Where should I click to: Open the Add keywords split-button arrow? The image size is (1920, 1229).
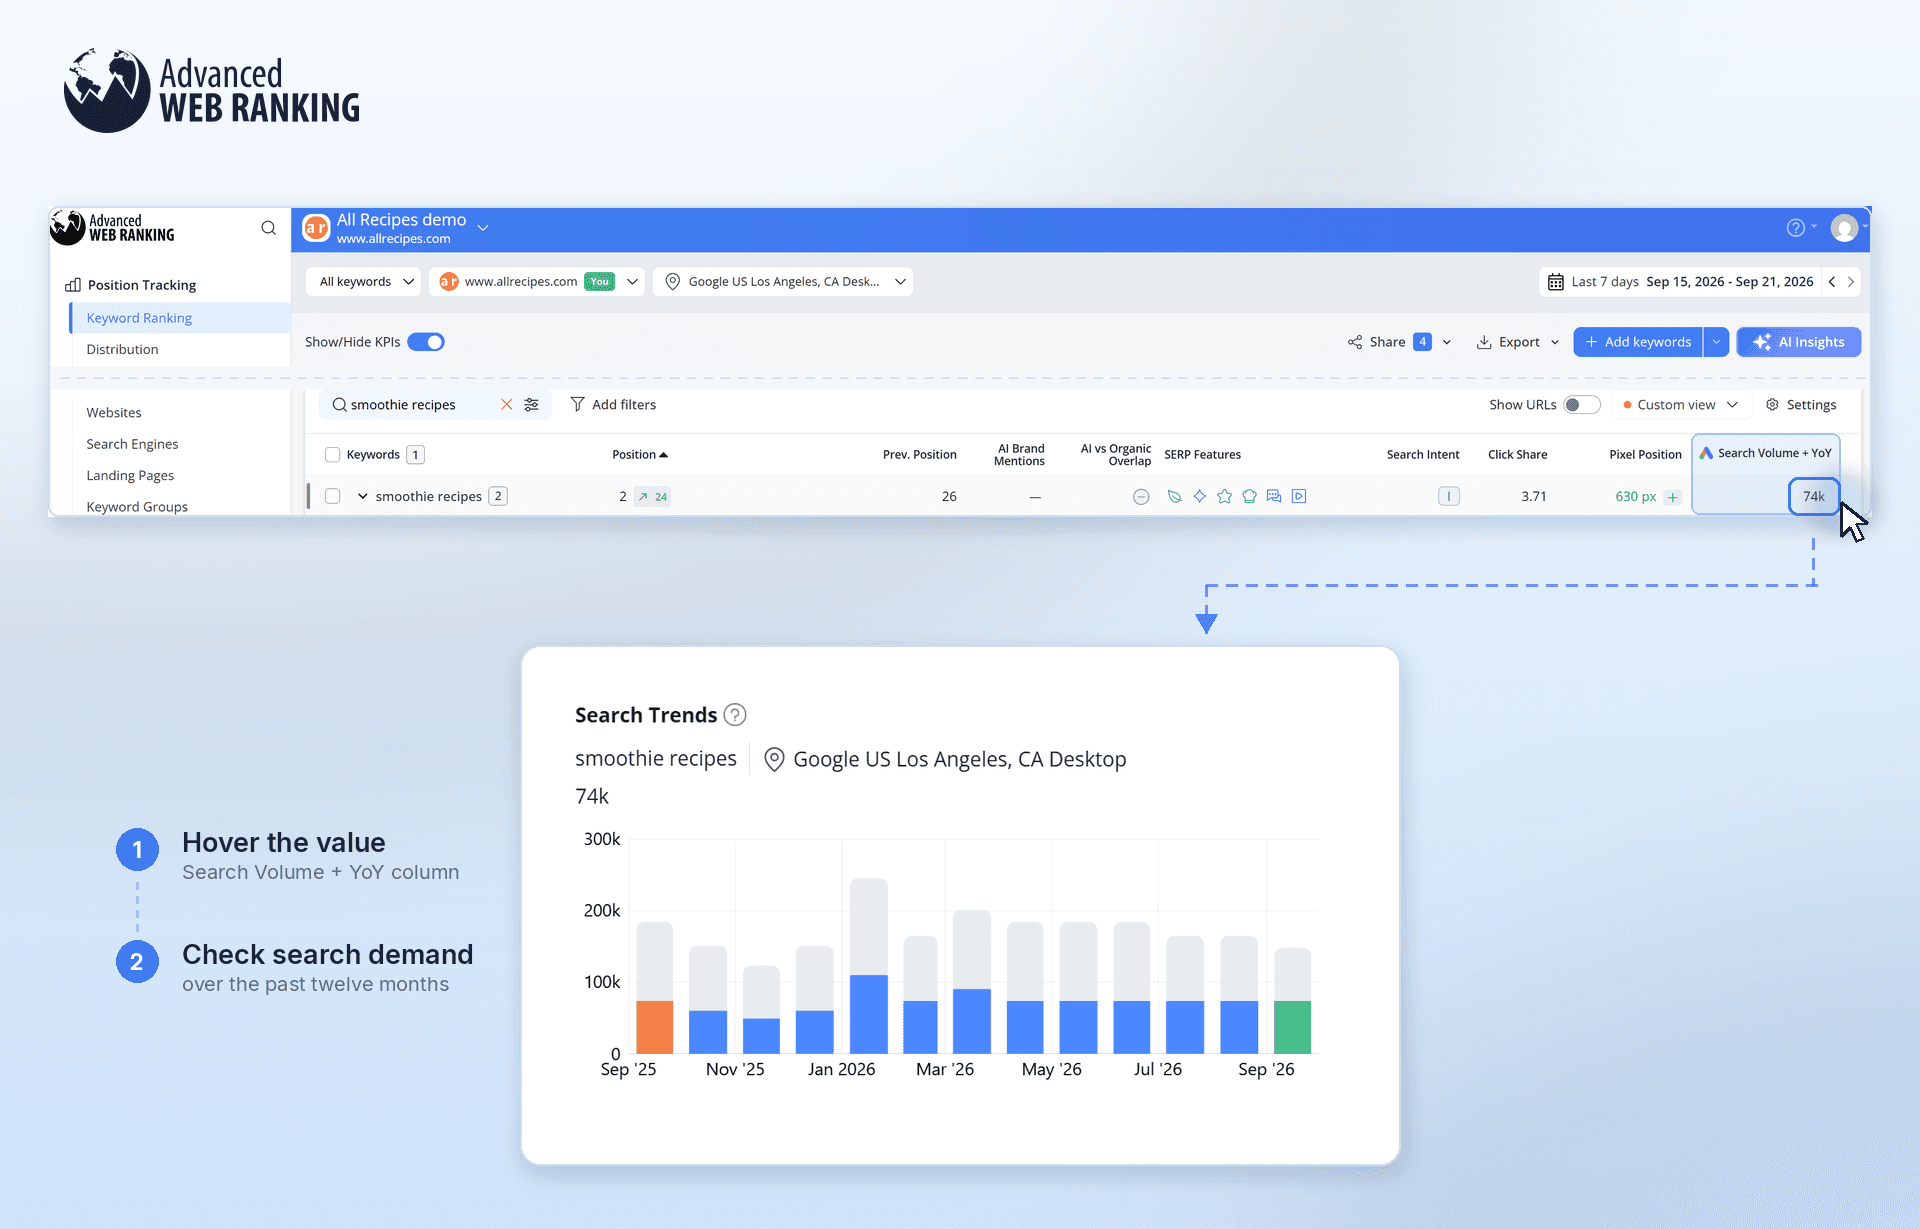point(1717,342)
